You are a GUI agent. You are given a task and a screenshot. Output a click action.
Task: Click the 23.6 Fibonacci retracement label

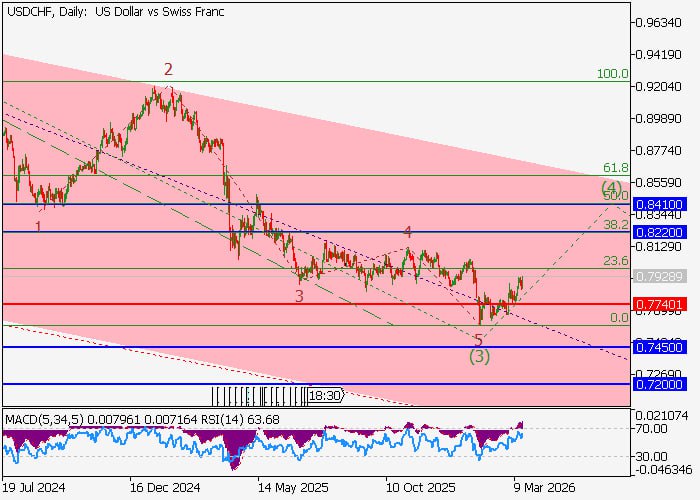tap(615, 261)
